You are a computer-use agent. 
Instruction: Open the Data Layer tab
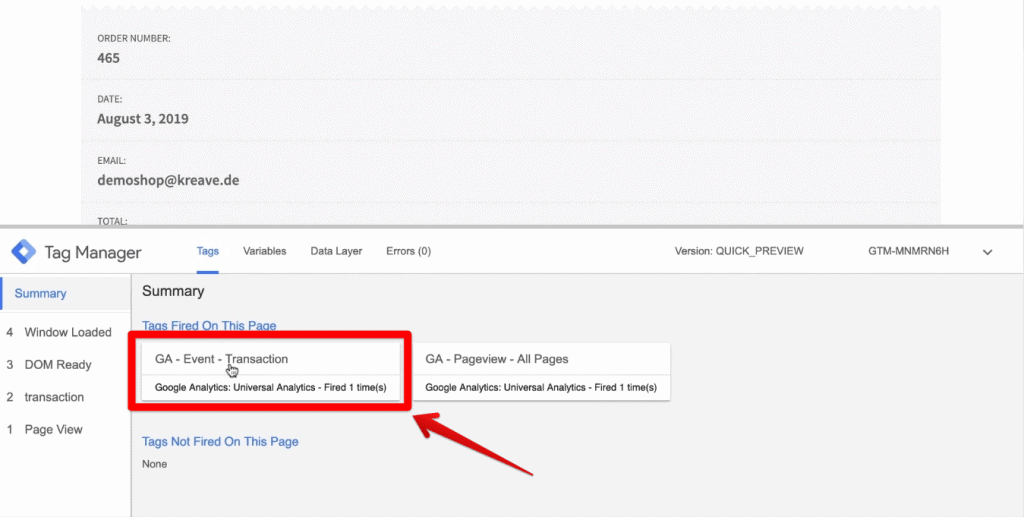336,251
